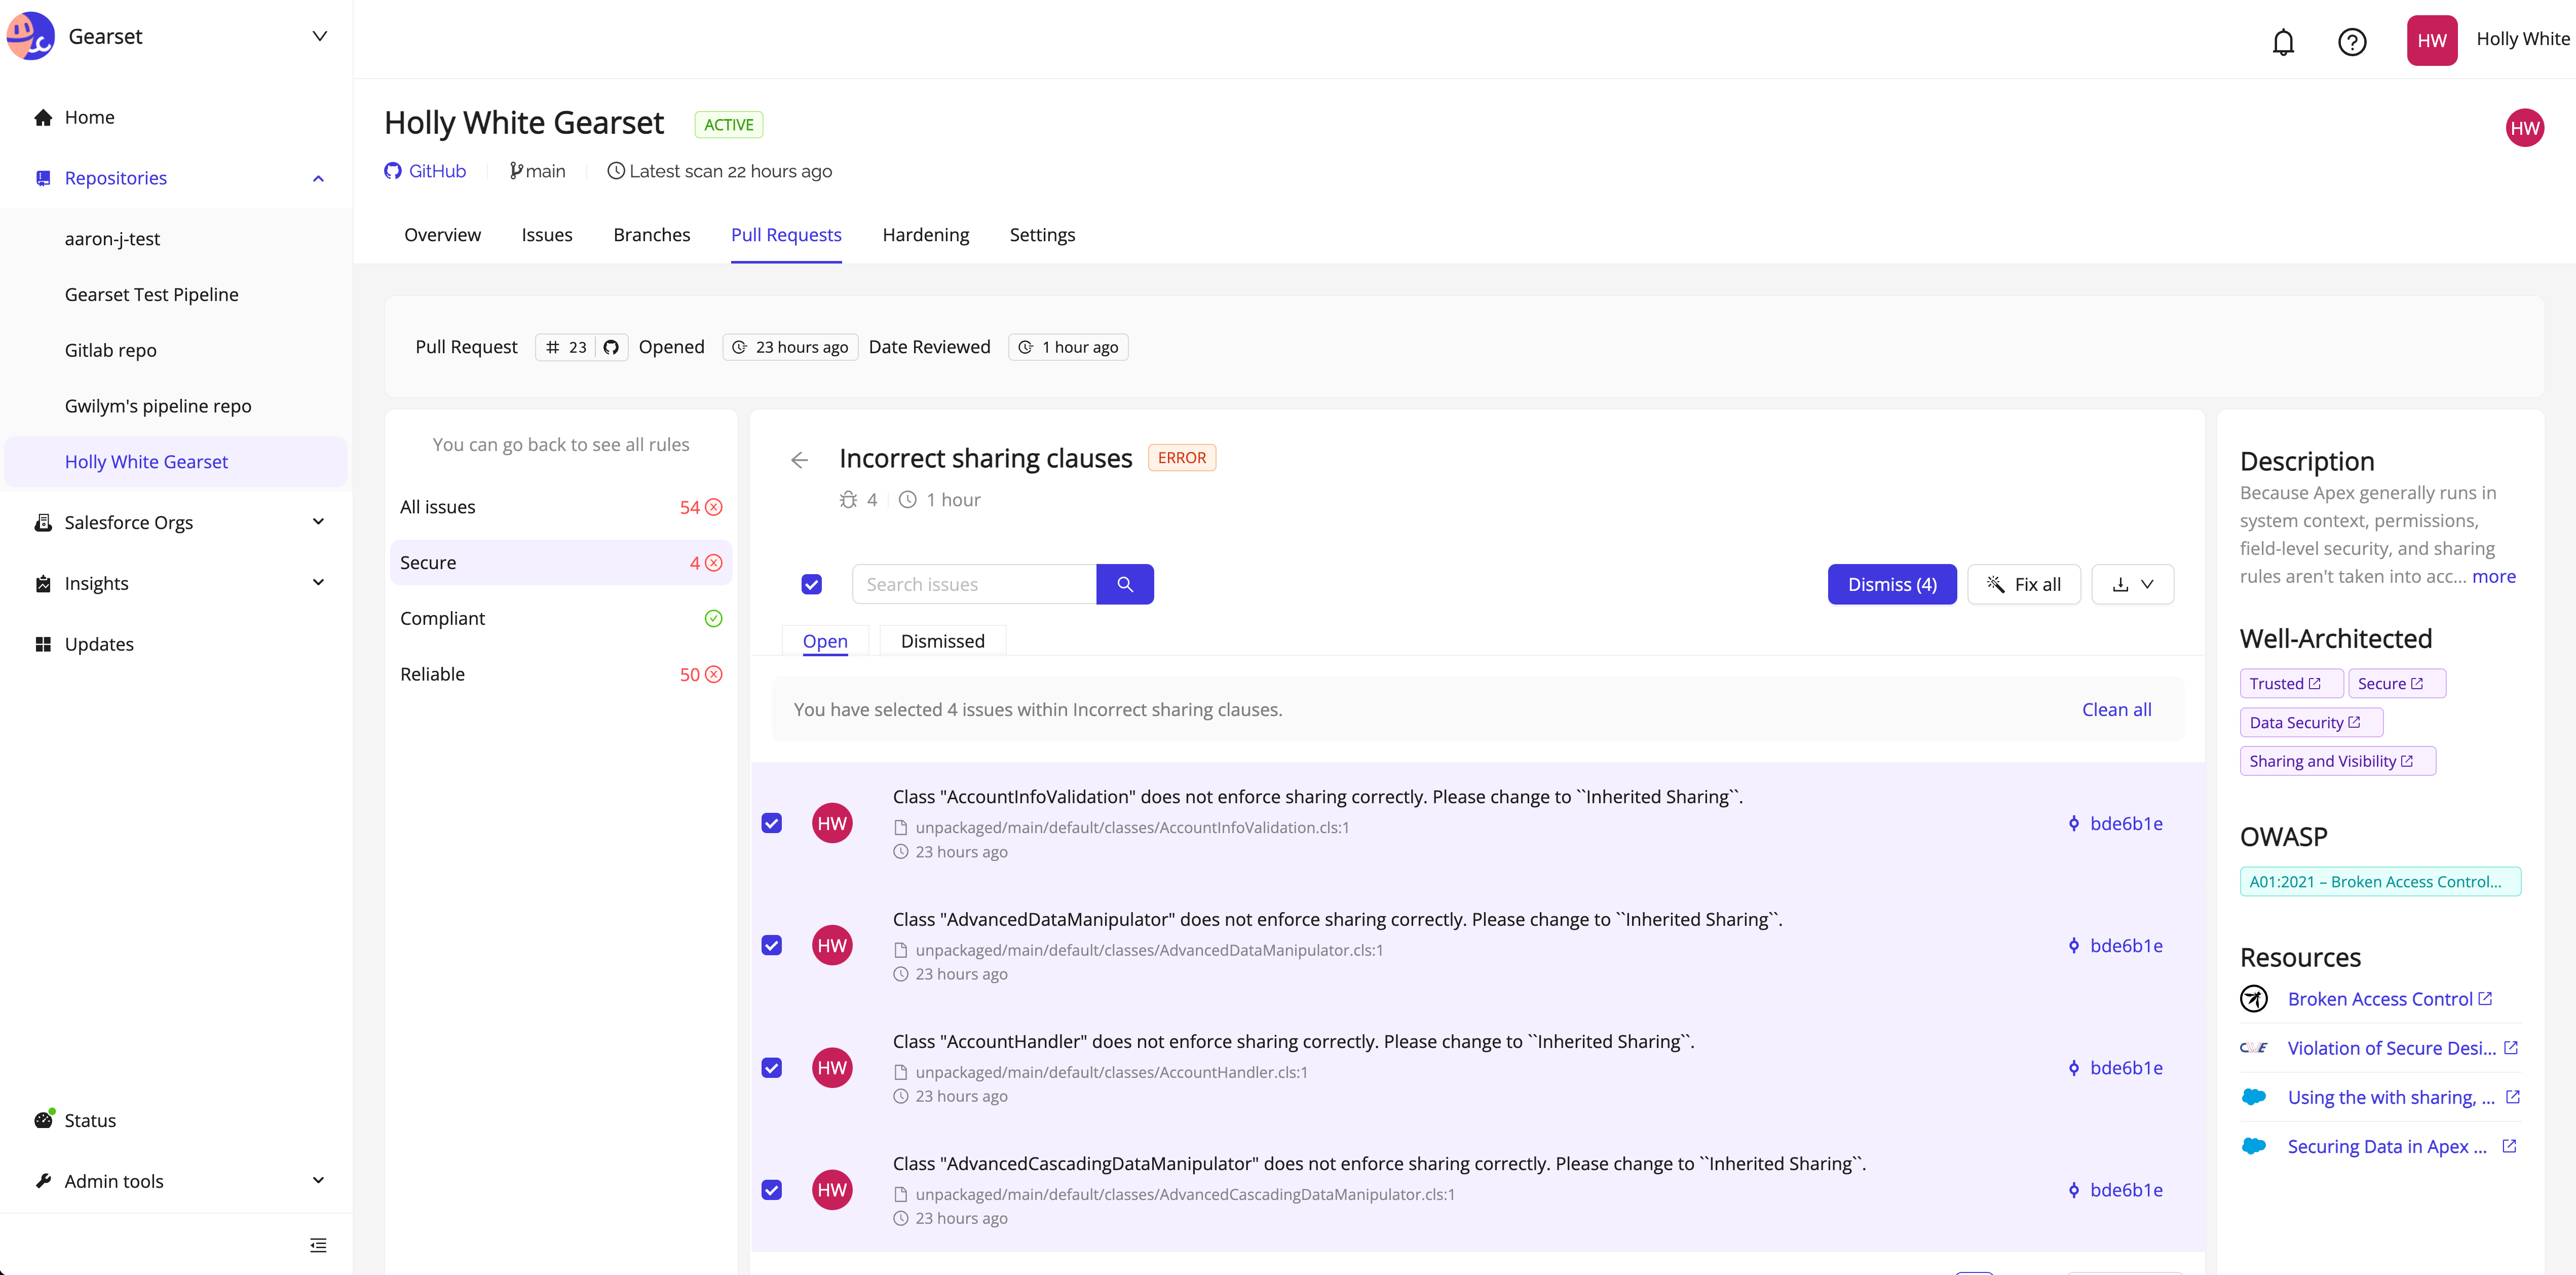Screen dimensions: 2576x1275
Task: Switch to the Hardening tab
Action: point(925,234)
